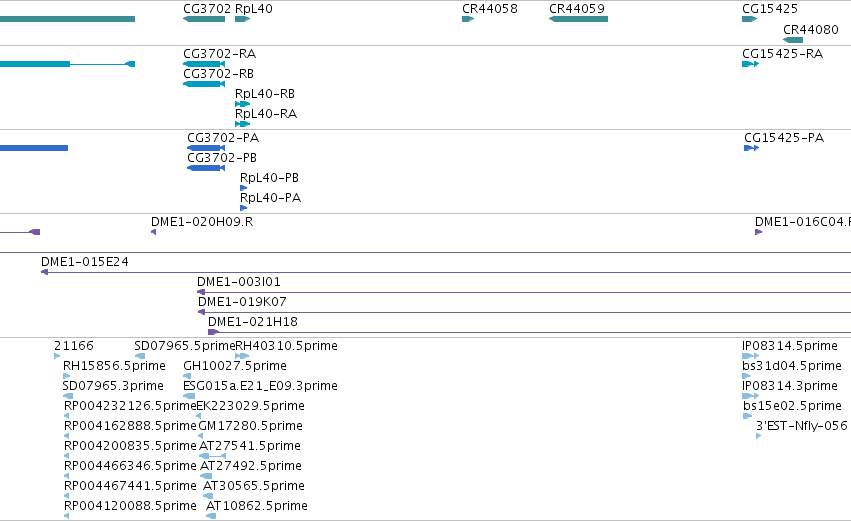
Task: Click EST AT30565.5prime
Action: [208, 497]
